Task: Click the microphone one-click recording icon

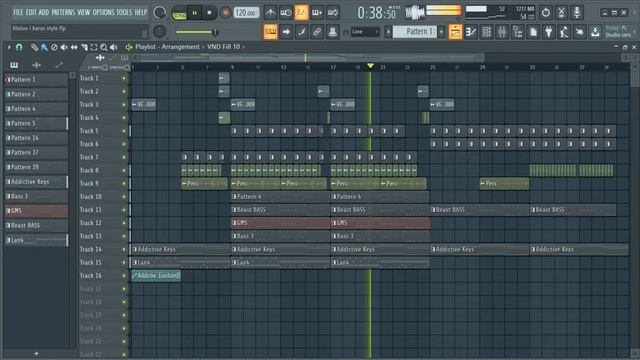Action: tap(577, 13)
